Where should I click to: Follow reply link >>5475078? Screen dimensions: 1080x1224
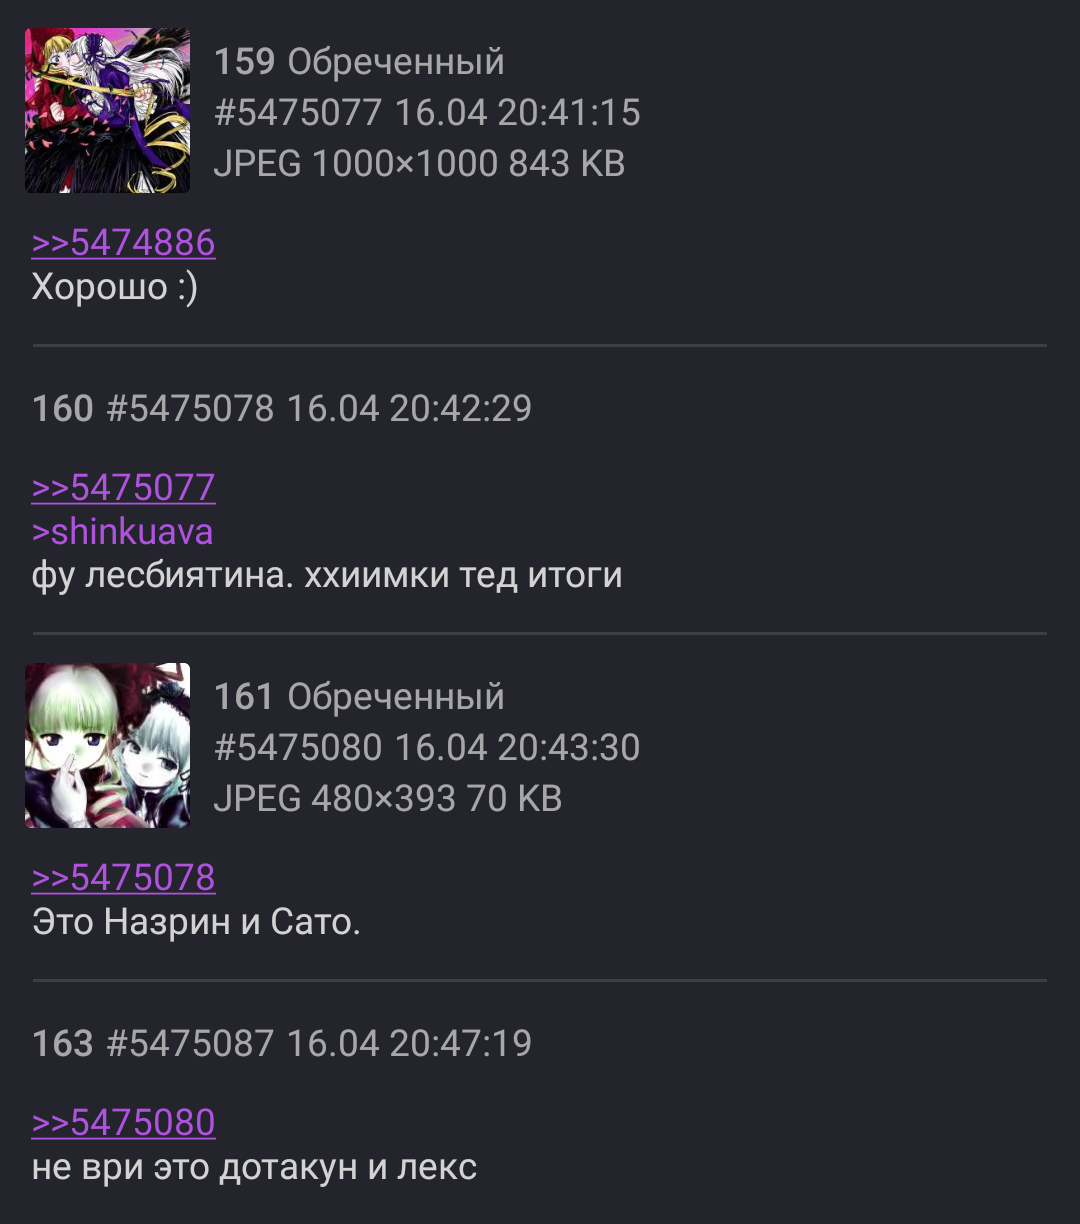123,877
